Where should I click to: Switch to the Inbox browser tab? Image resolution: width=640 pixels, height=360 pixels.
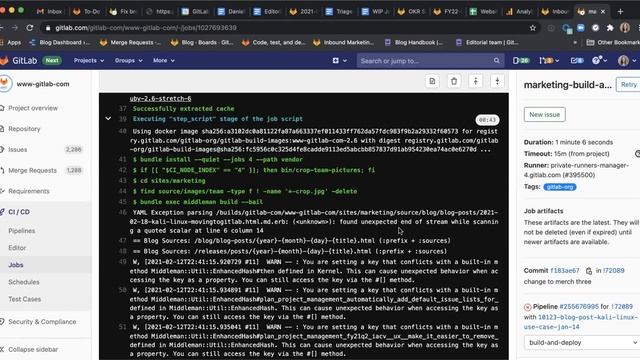tap(49, 11)
